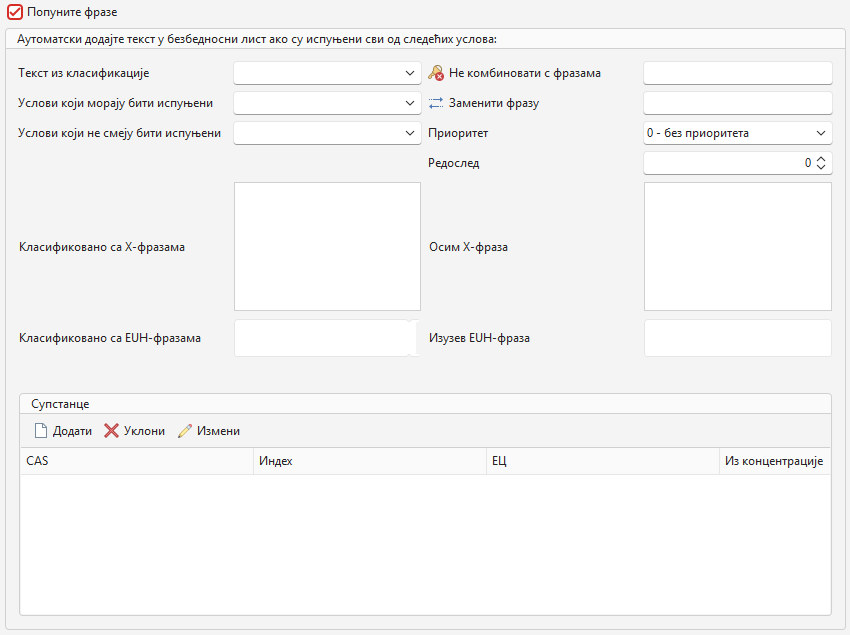Click the ЕЦ column header

tap(603, 461)
